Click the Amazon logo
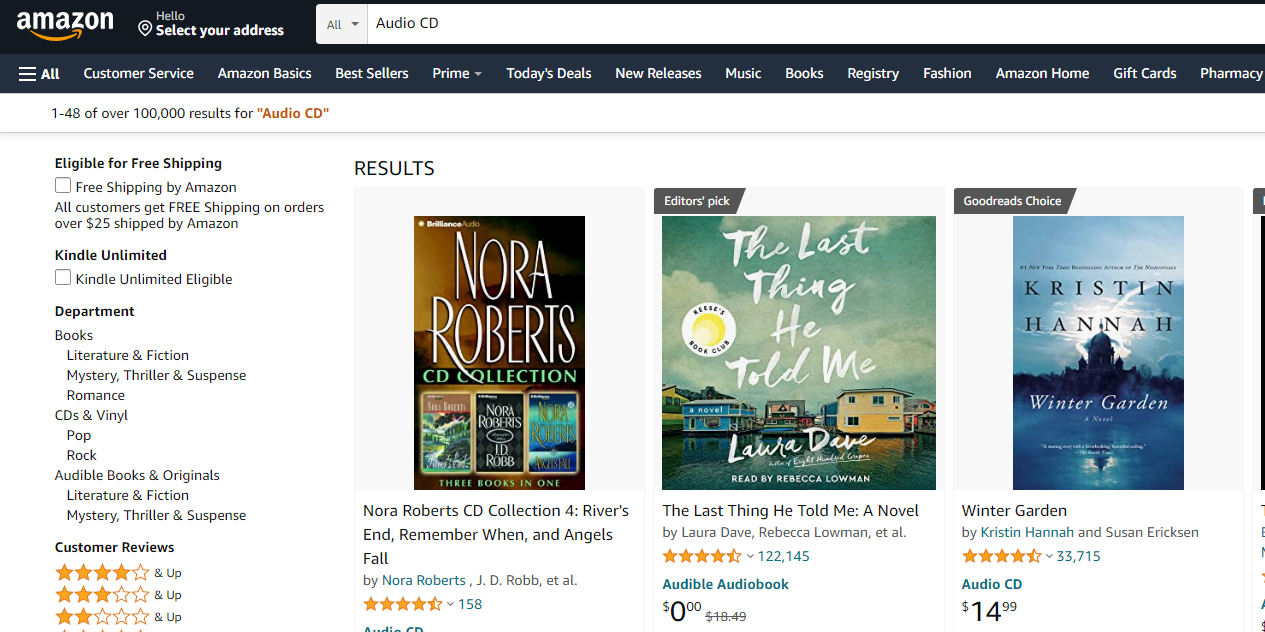The height and width of the screenshot is (632, 1265). pyautogui.click(x=65, y=25)
